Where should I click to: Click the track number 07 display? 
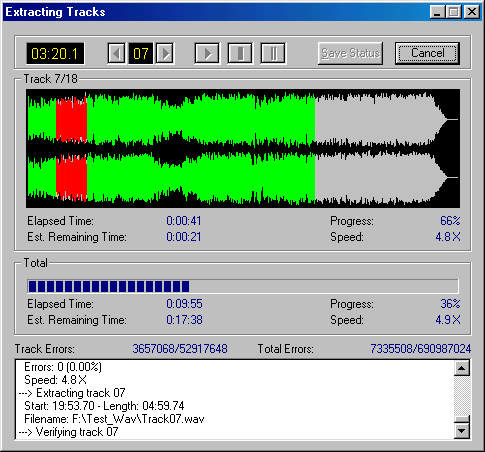pos(141,53)
